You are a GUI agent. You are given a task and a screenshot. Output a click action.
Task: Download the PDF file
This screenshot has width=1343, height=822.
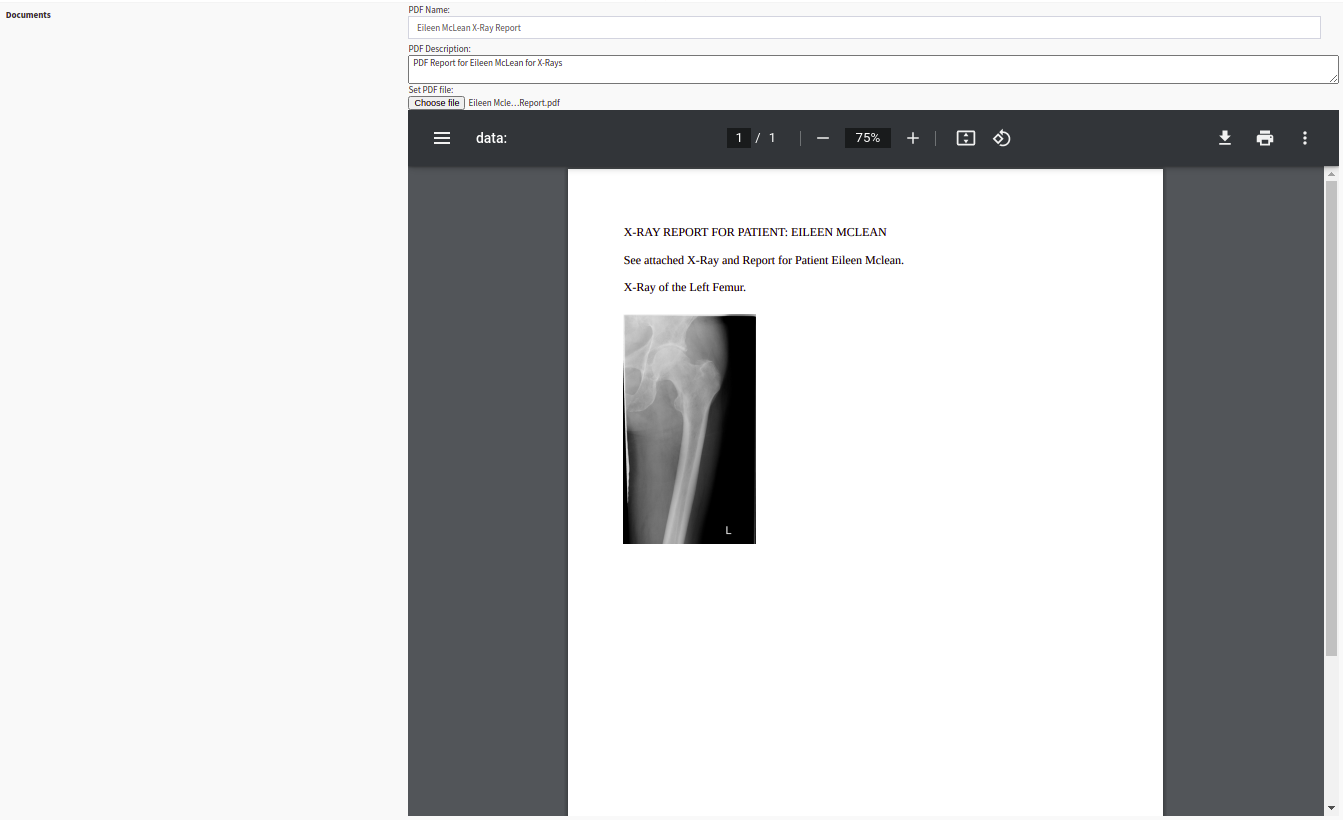coord(1224,138)
